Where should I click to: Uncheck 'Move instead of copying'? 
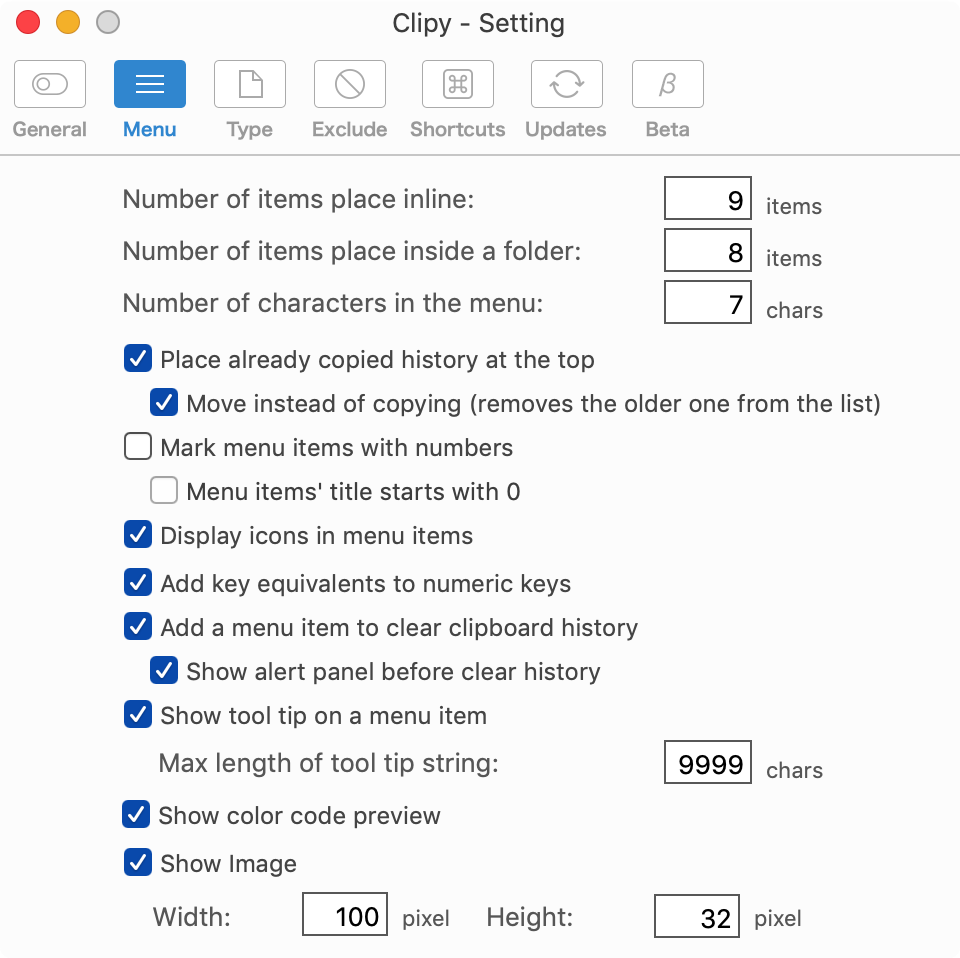point(163,403)
